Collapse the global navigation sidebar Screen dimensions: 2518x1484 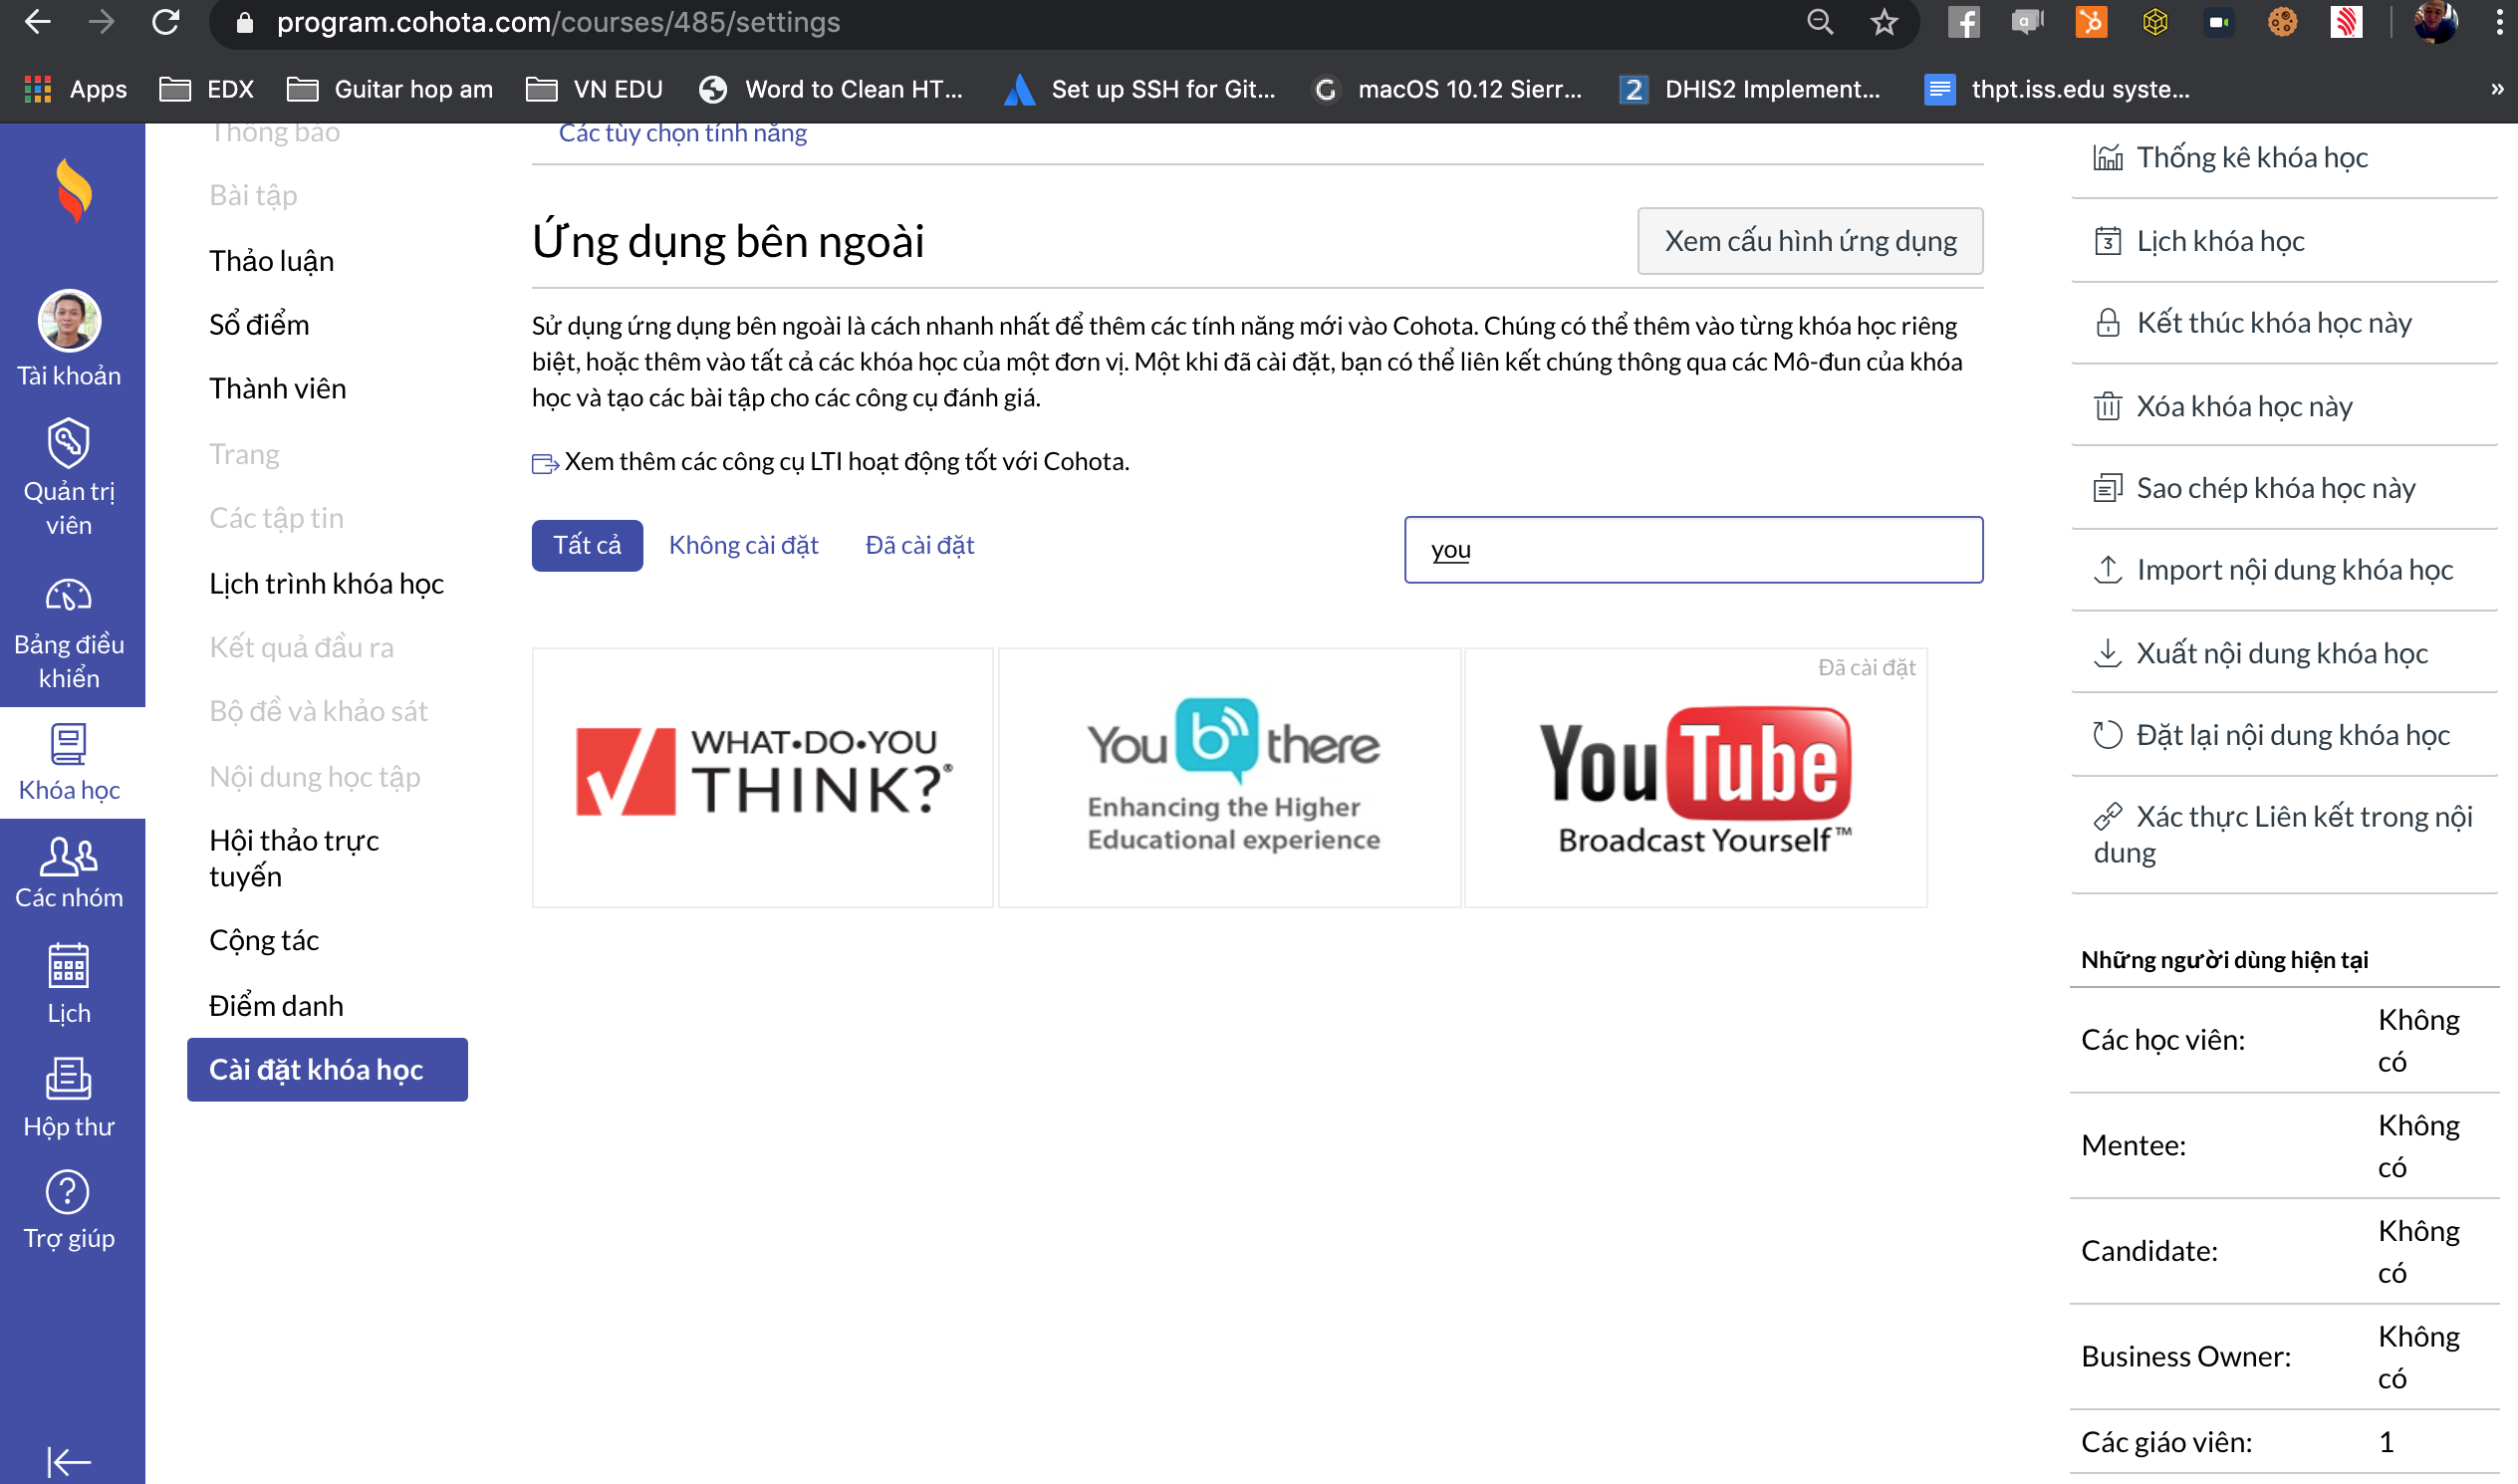tap(69, 1462)
